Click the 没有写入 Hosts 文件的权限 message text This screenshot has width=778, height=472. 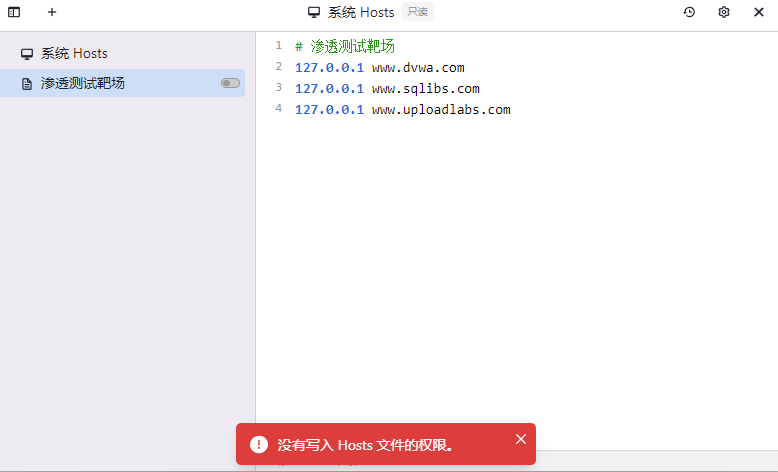tap(365, 445)
